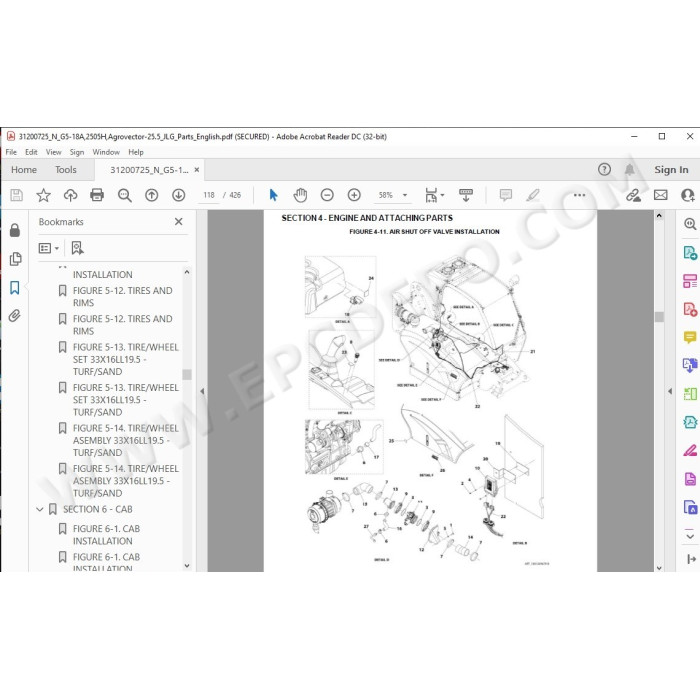Open the Fit page options
The width and height of the screenshot is (700, 700).
coord(434,195)
